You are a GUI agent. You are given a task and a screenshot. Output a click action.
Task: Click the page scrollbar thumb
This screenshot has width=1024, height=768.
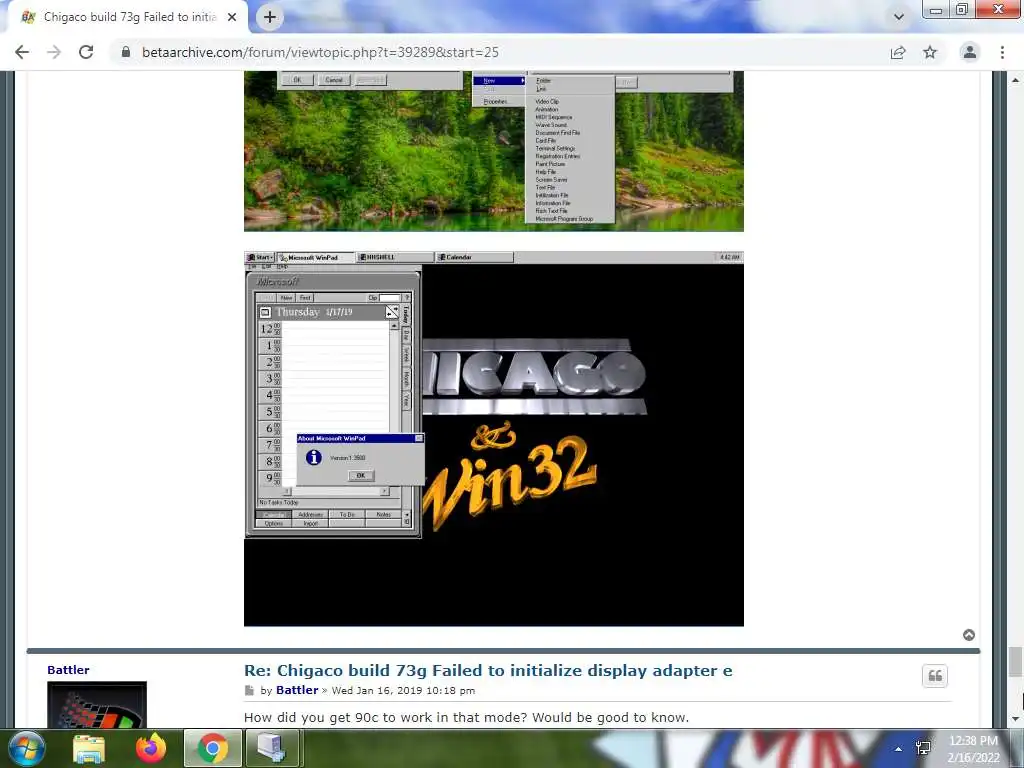click(1015, 662)
